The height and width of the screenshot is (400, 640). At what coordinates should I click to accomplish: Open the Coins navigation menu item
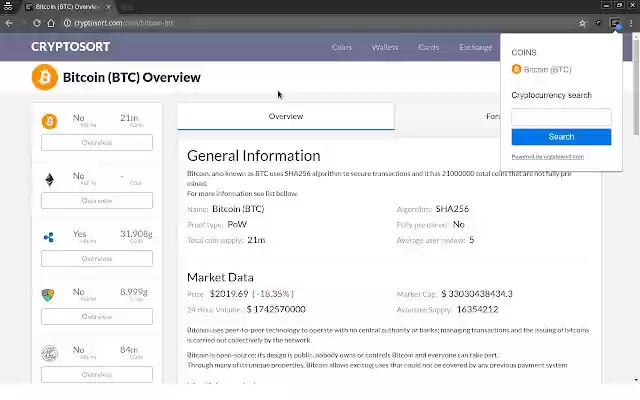tap(342, 47)
